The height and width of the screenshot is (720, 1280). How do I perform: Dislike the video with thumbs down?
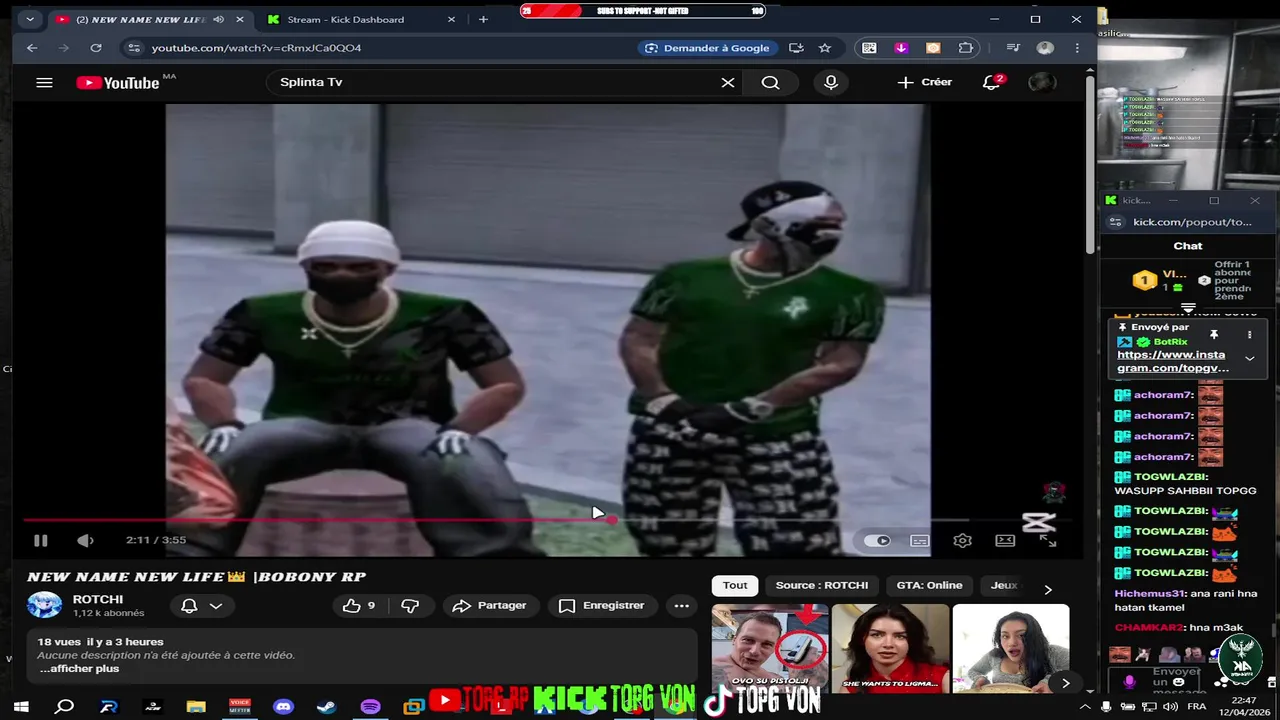click(x=410, y=606)
